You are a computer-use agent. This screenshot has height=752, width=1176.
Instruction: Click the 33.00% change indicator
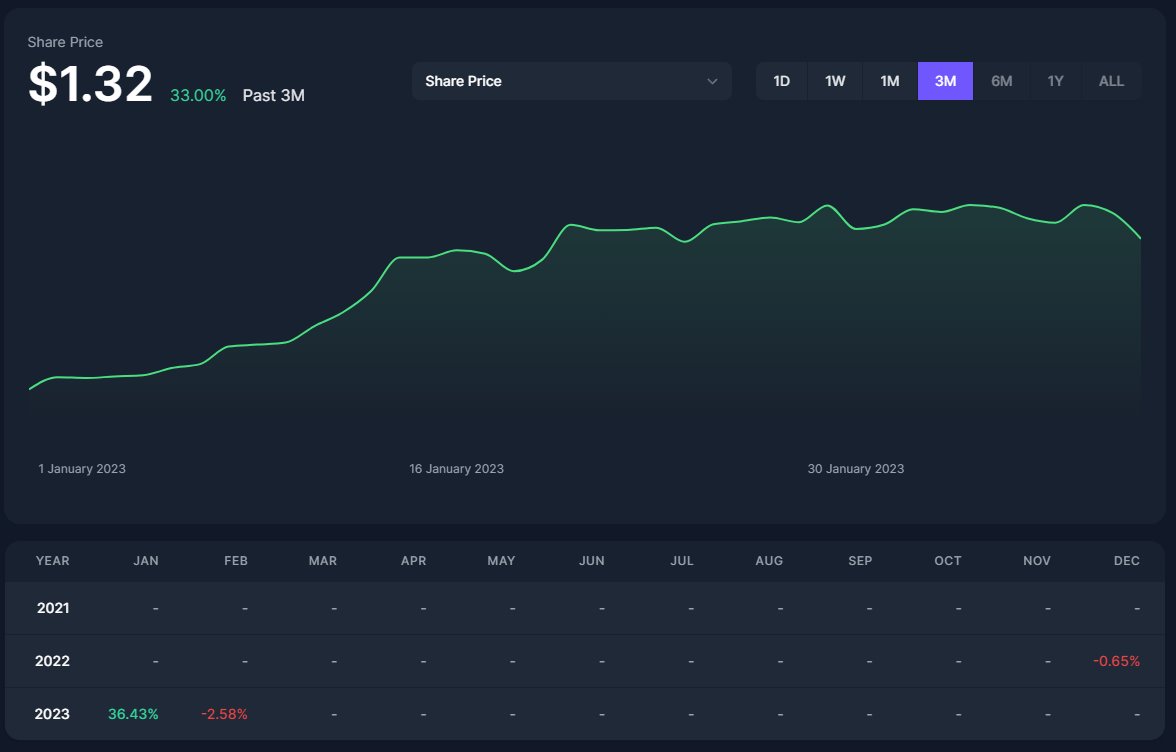pos(197,95)
